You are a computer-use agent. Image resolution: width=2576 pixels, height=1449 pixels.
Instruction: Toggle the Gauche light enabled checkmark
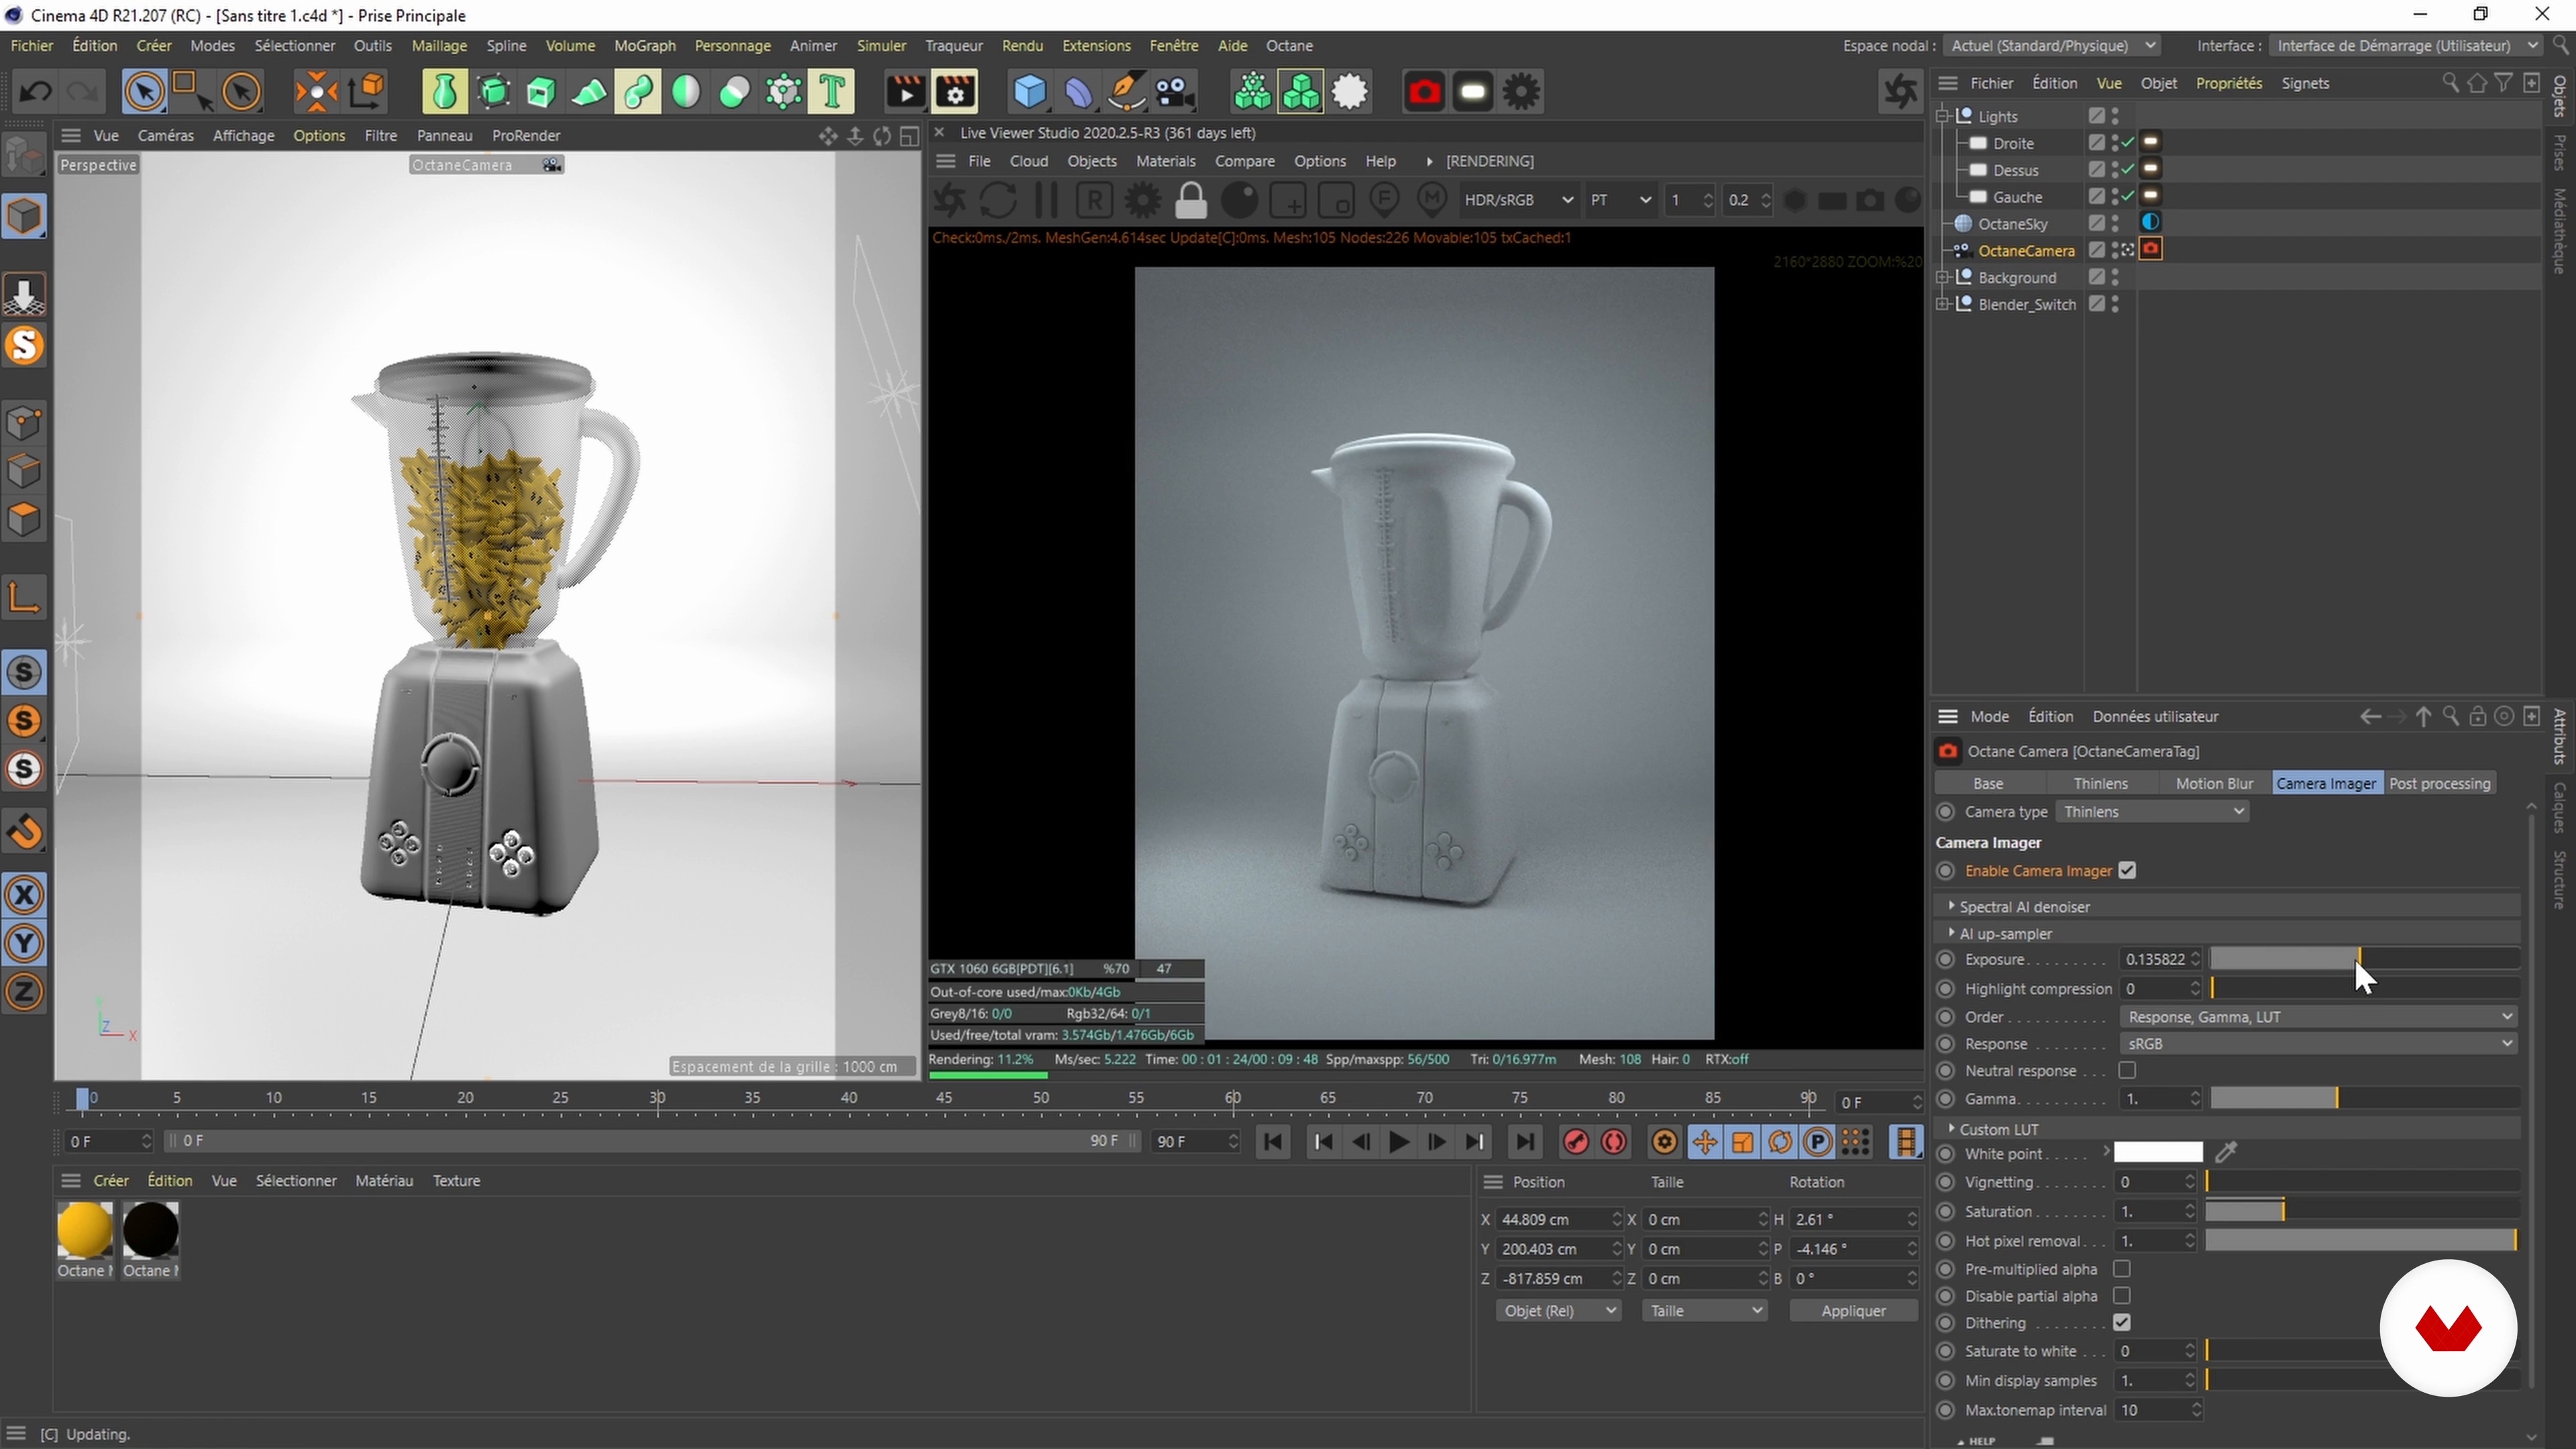[2128, 197]
